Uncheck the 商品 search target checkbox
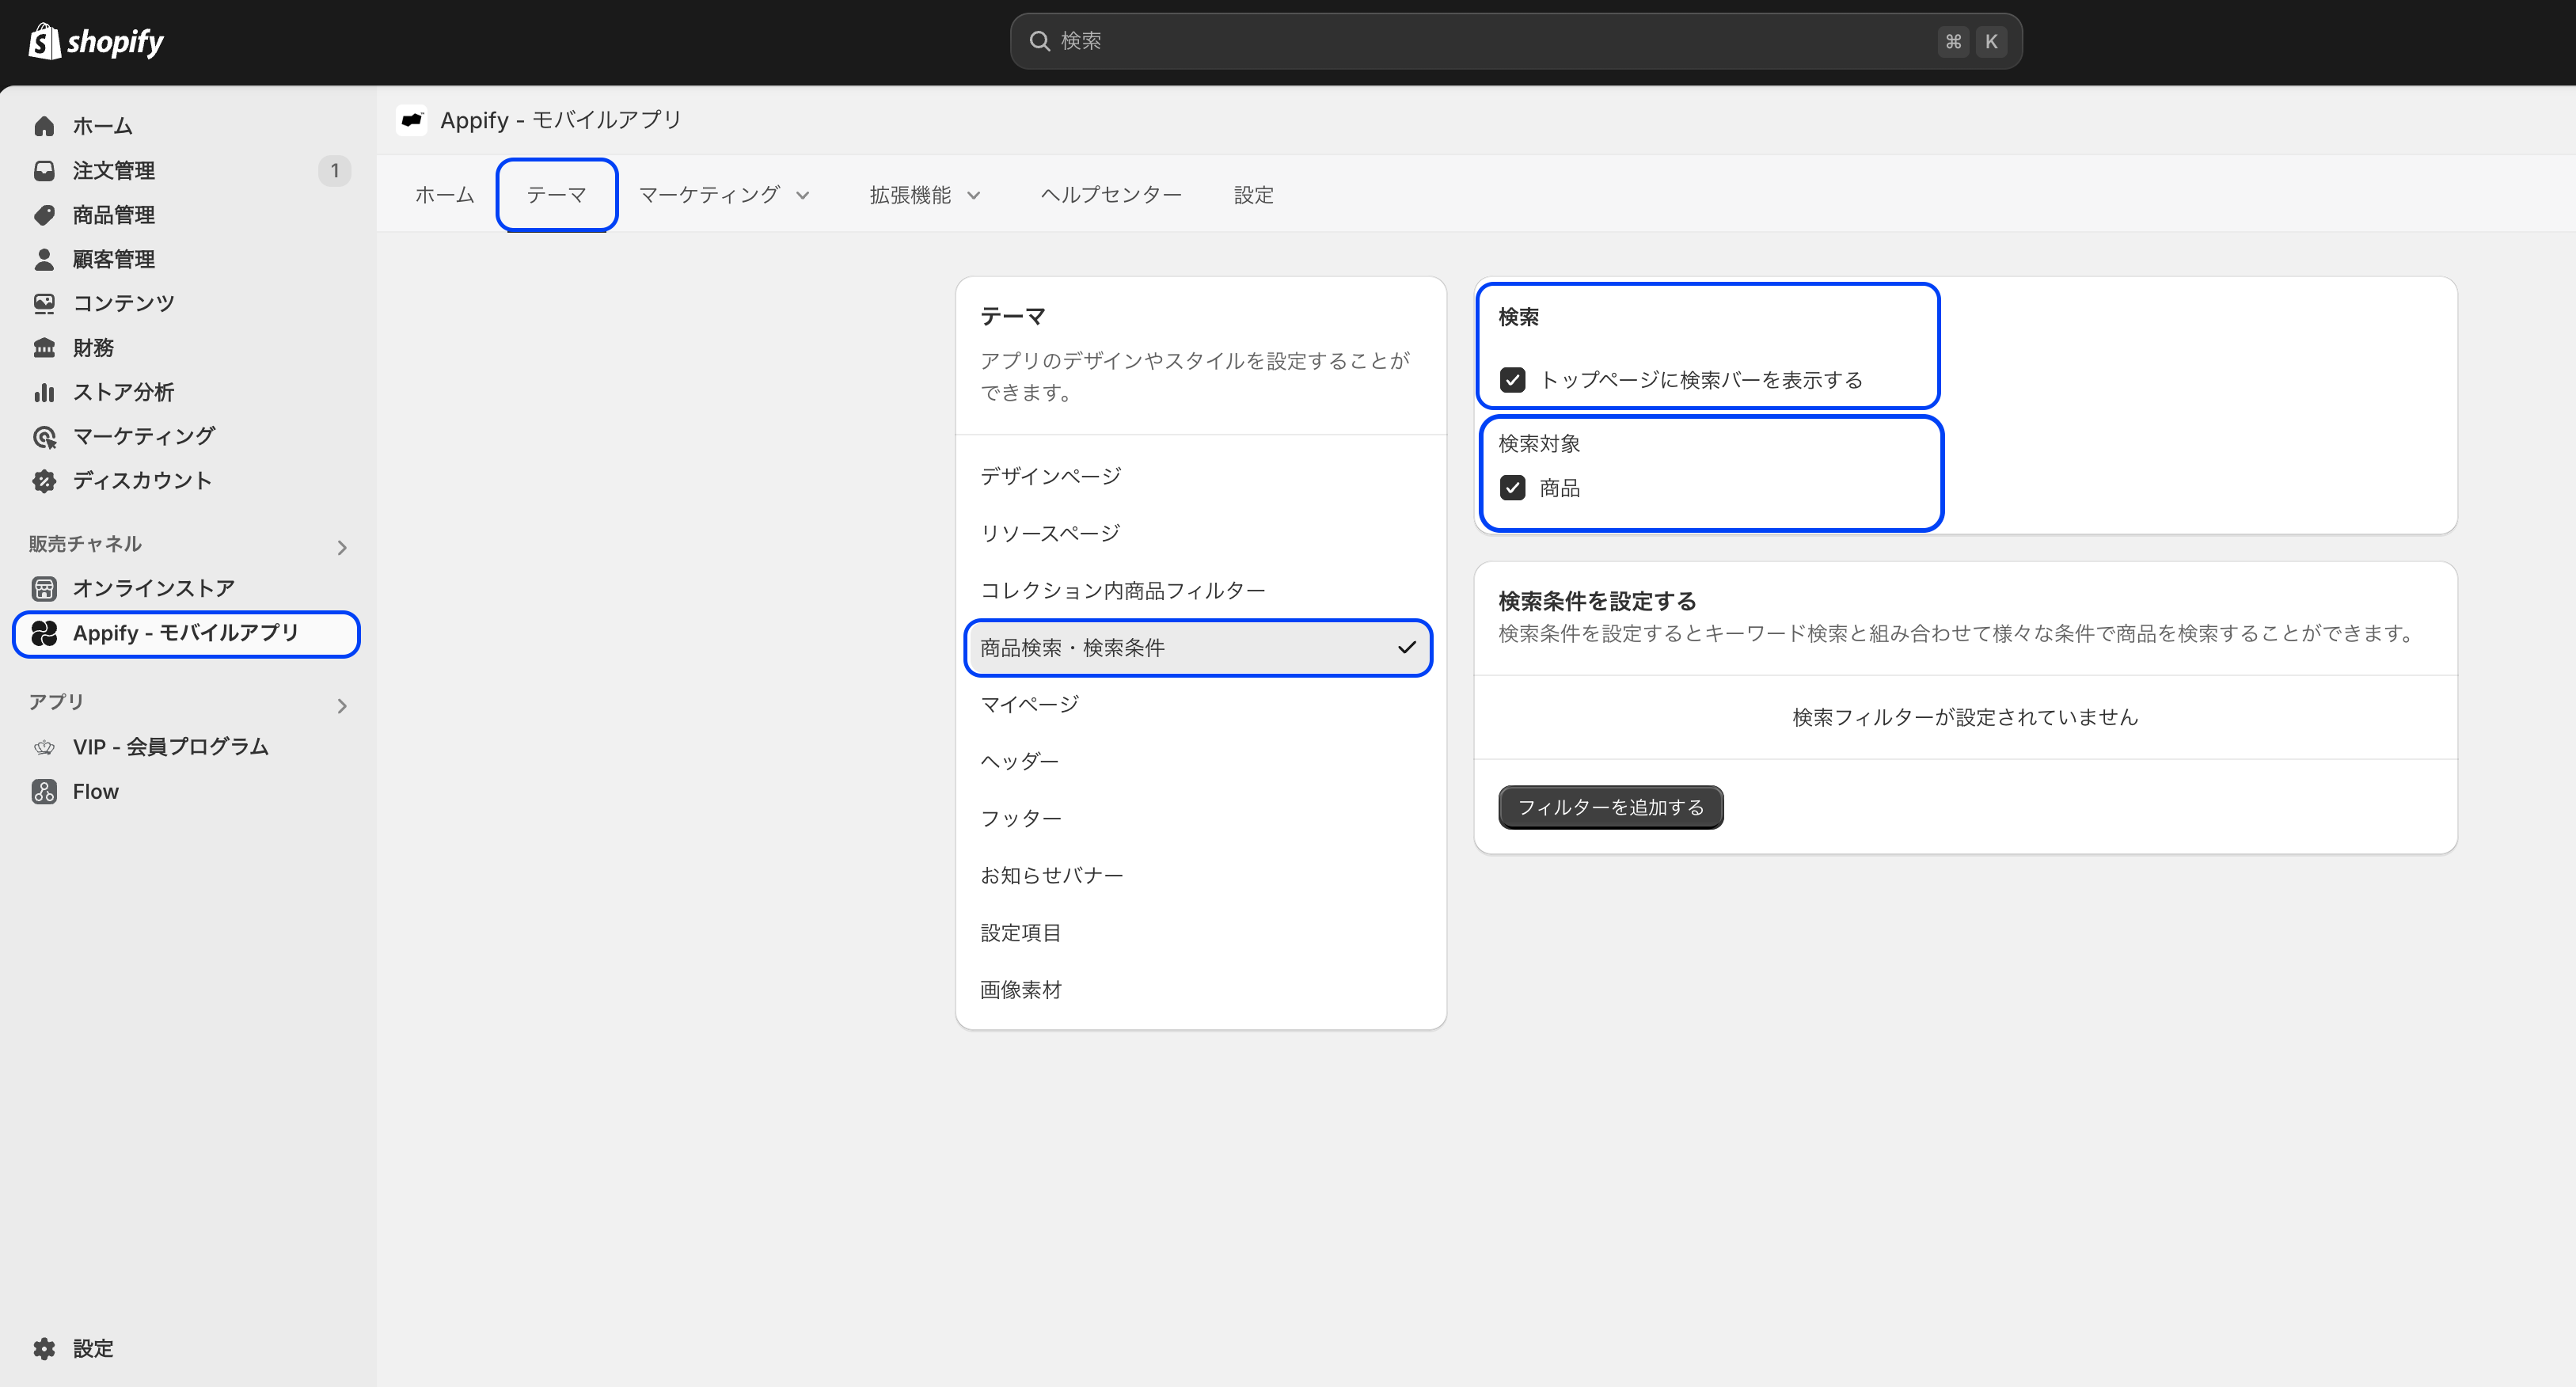Viewport: 2576px width, 1387px height. [1512, 488]
